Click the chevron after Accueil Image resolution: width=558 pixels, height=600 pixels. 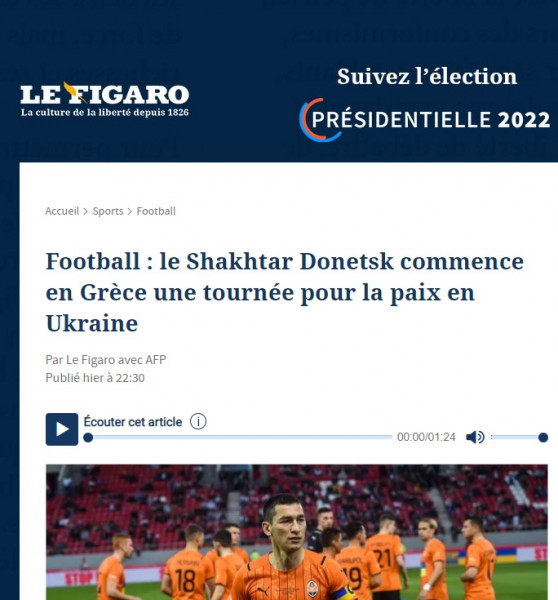click(86, 212)
